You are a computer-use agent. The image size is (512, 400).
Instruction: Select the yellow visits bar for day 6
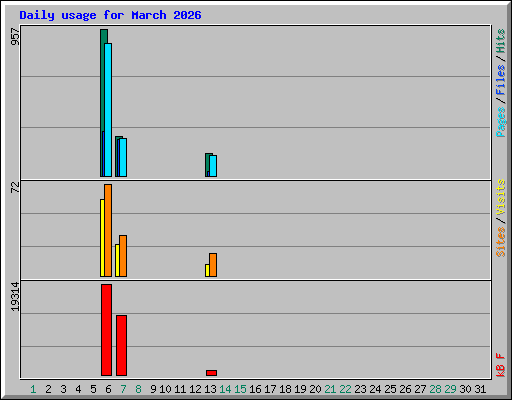[x=102, y=238]
